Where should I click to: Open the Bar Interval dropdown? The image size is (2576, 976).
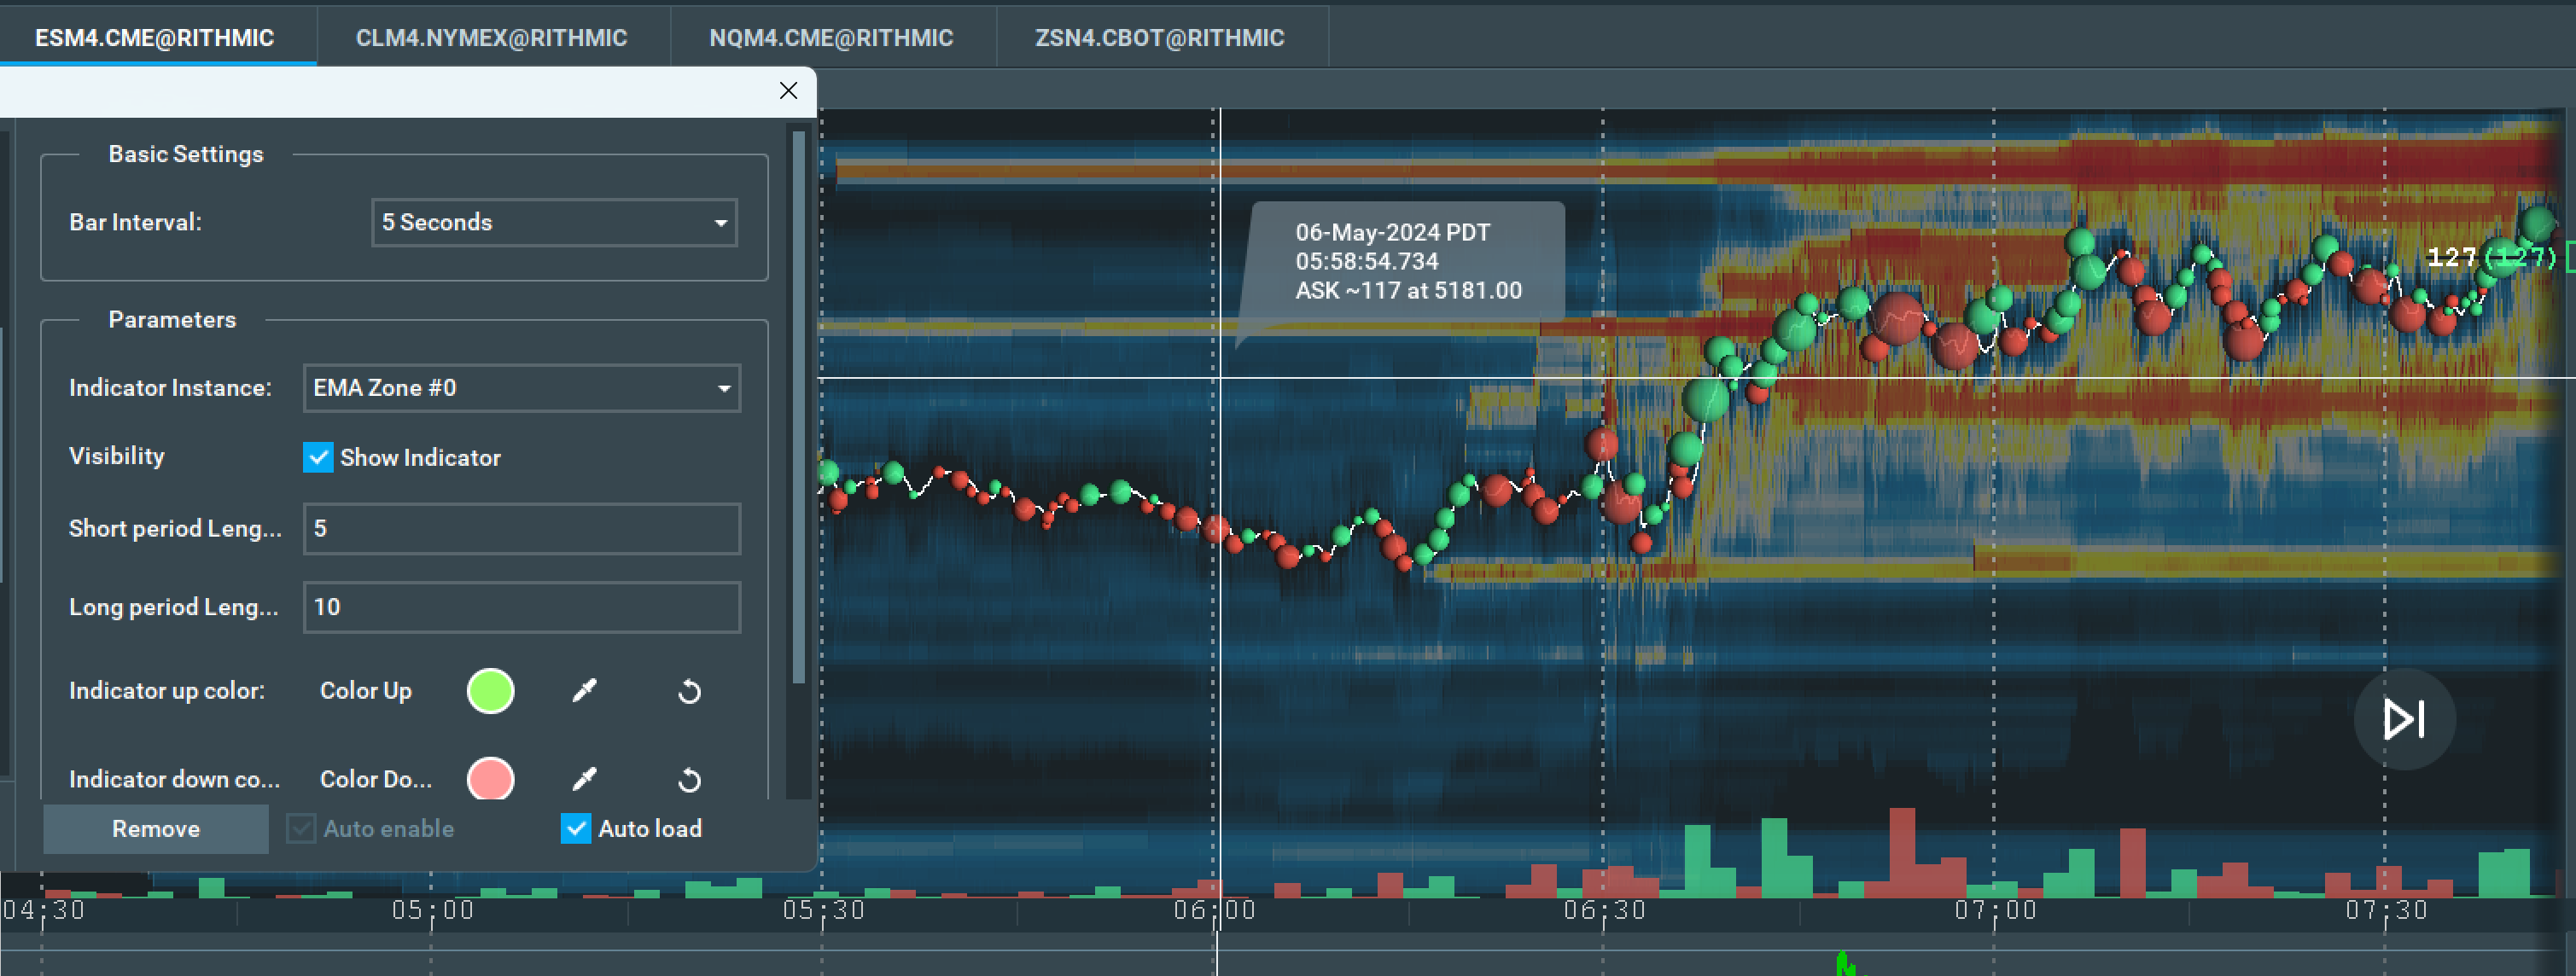click(x=554, y=222)
